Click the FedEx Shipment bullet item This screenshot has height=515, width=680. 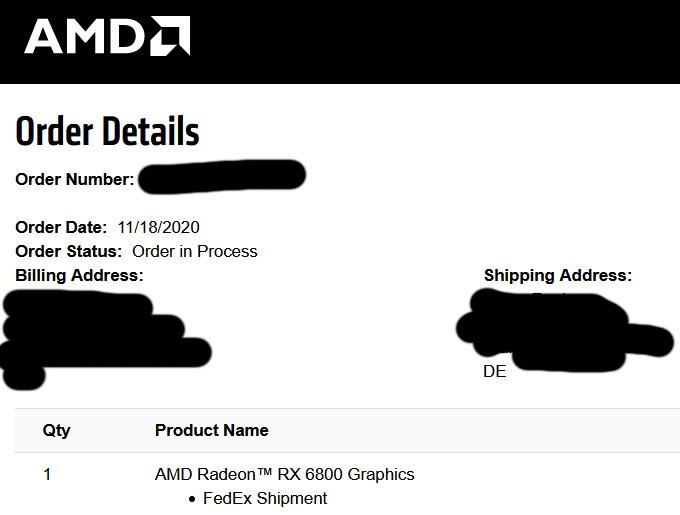264,498
